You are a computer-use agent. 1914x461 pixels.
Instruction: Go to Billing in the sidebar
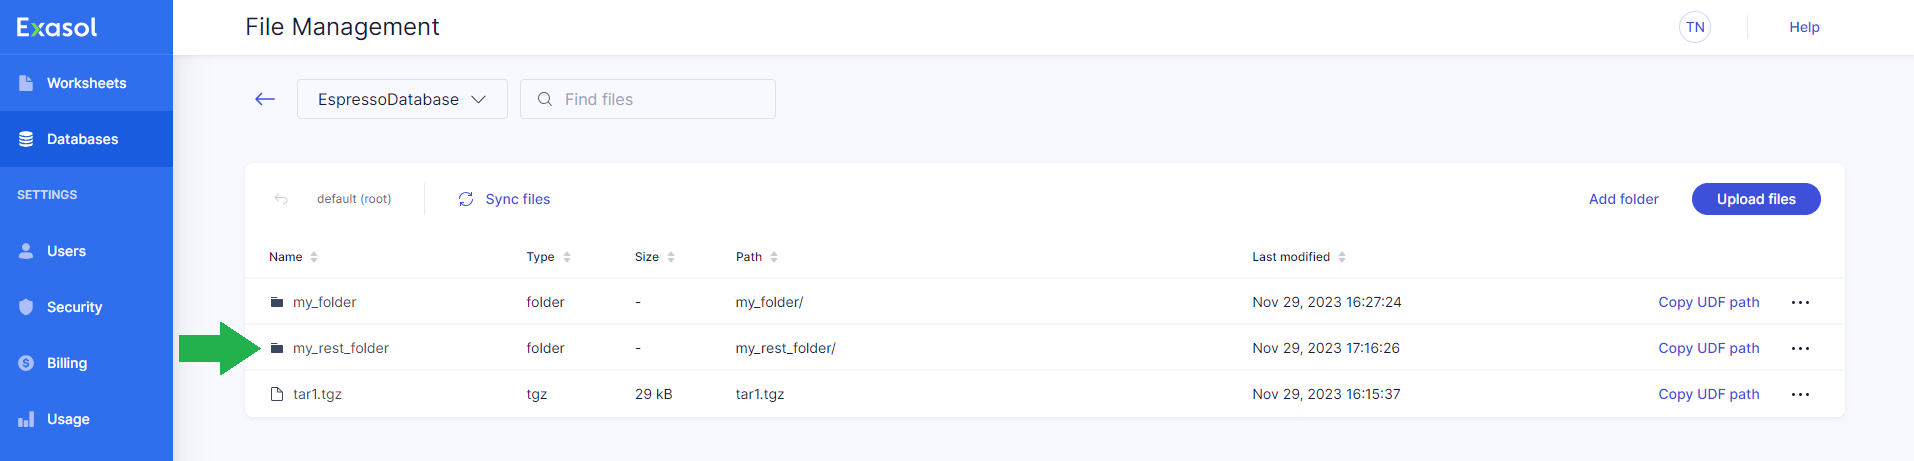tap(67, 363)
